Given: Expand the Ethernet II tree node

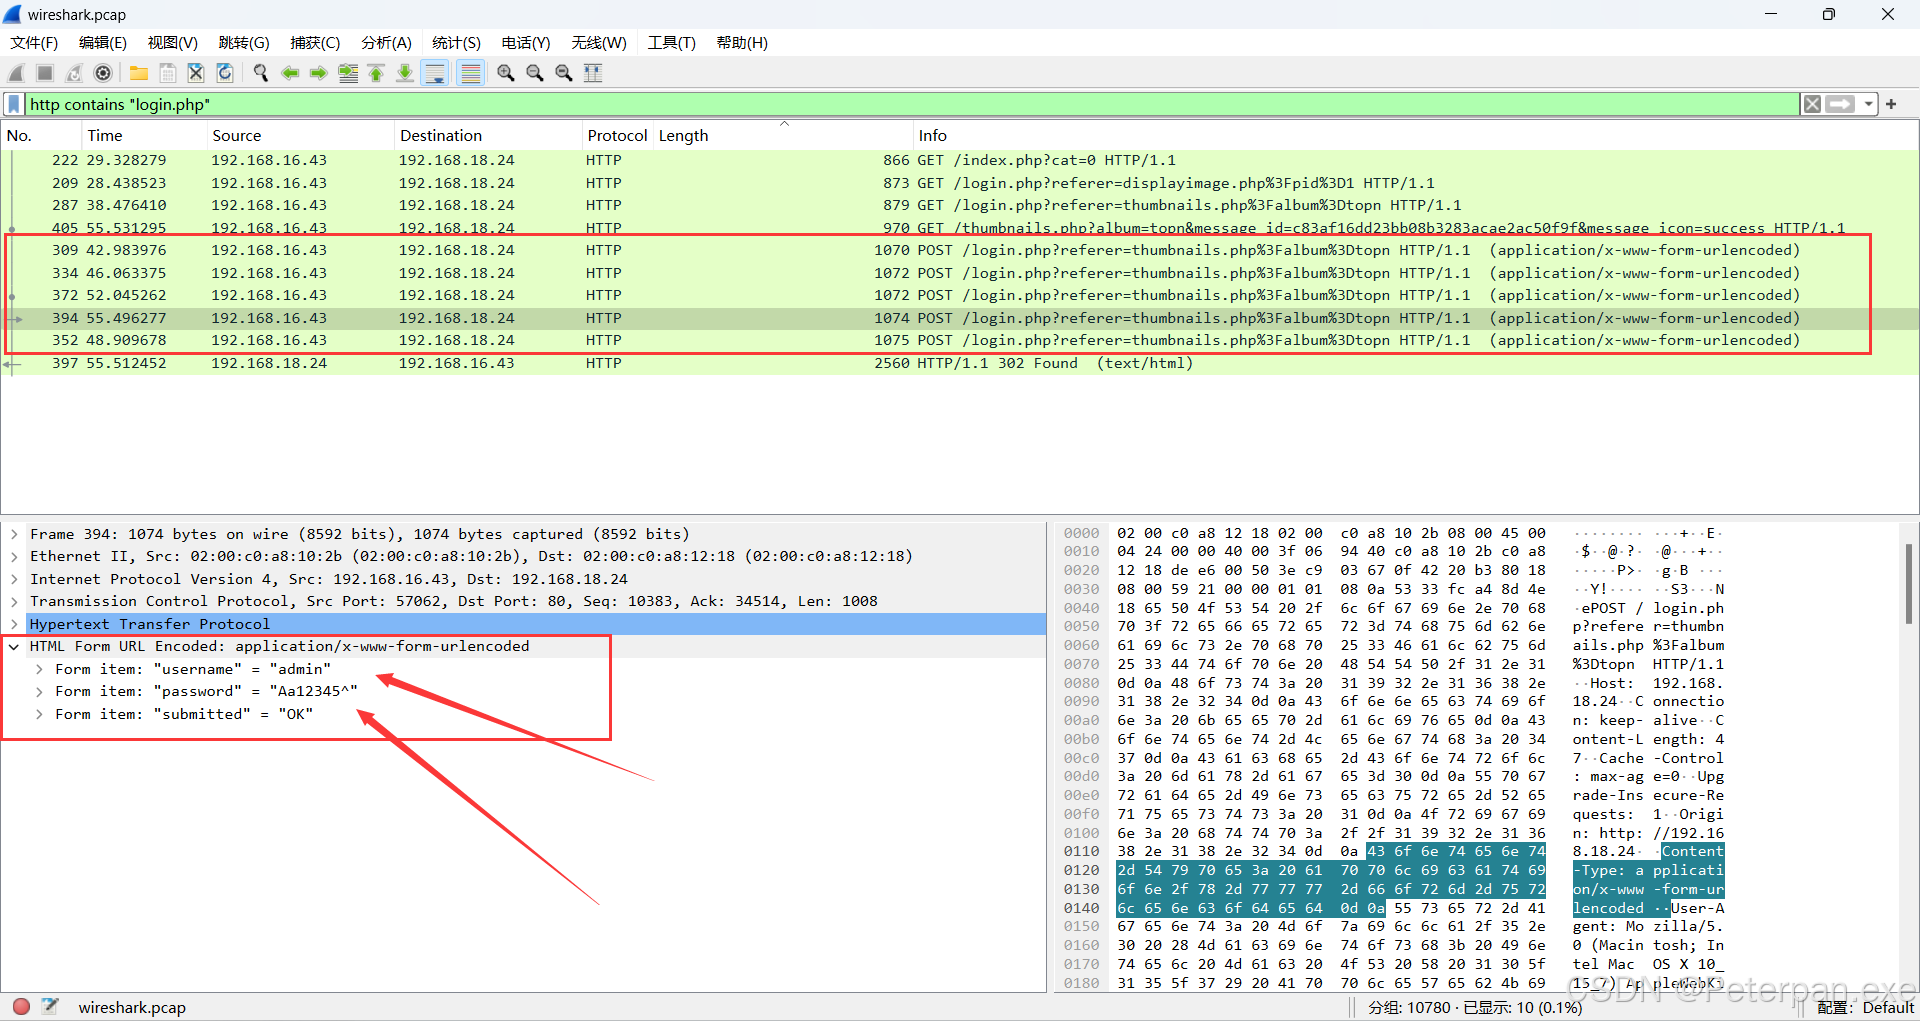Looking at the screenshot, I should 14,556.
